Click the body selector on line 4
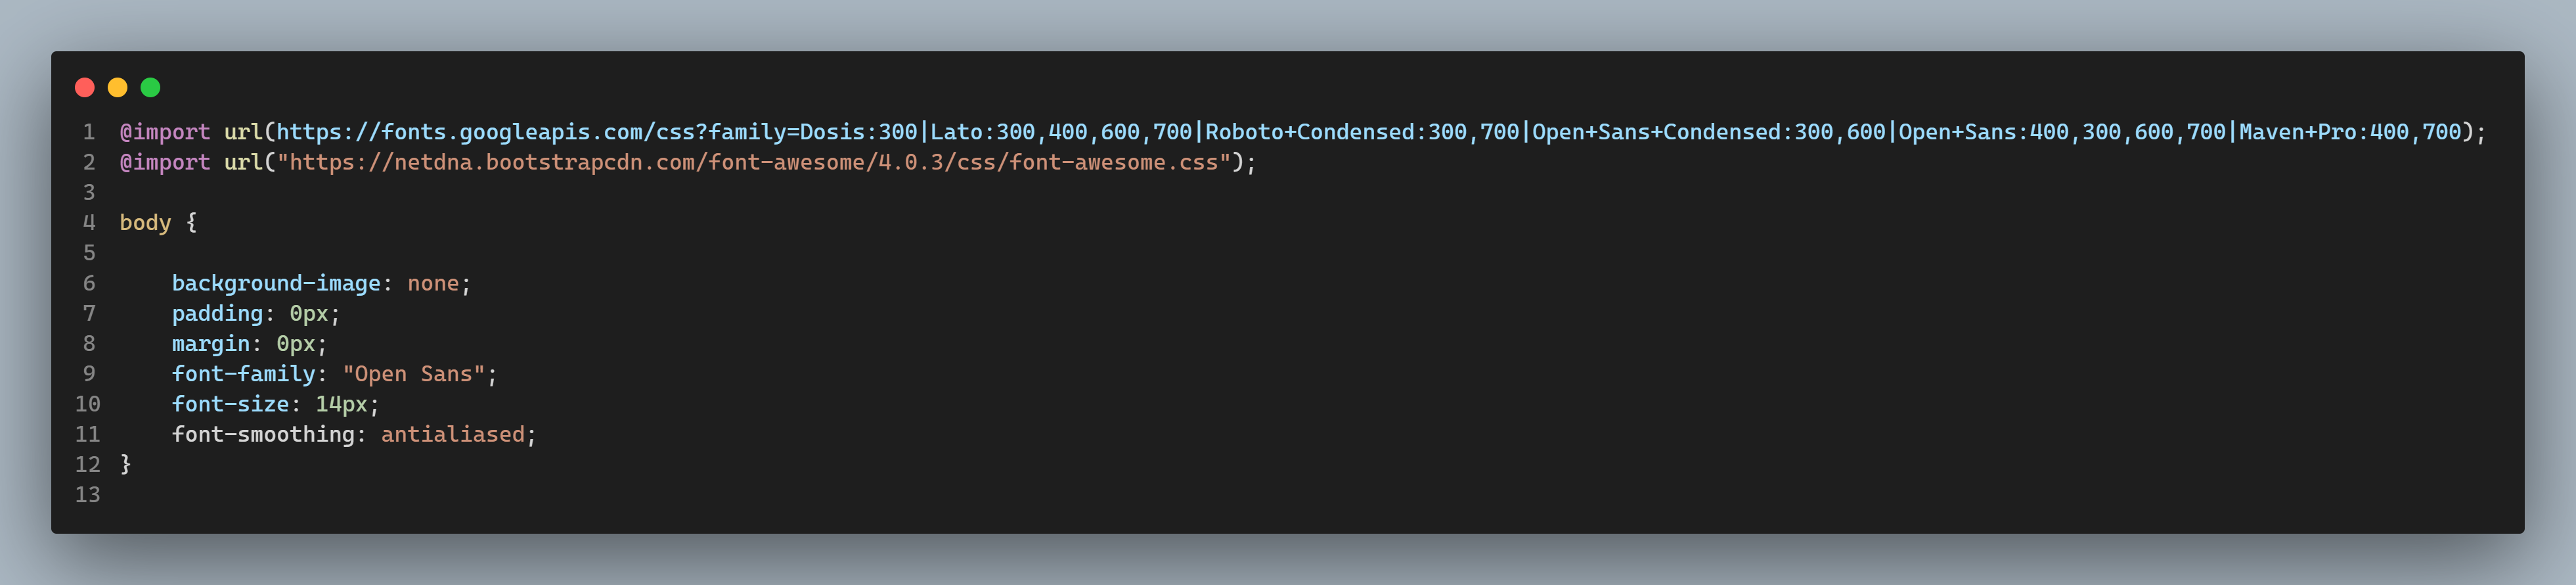 pyautogui.click(x=146, y=223)
